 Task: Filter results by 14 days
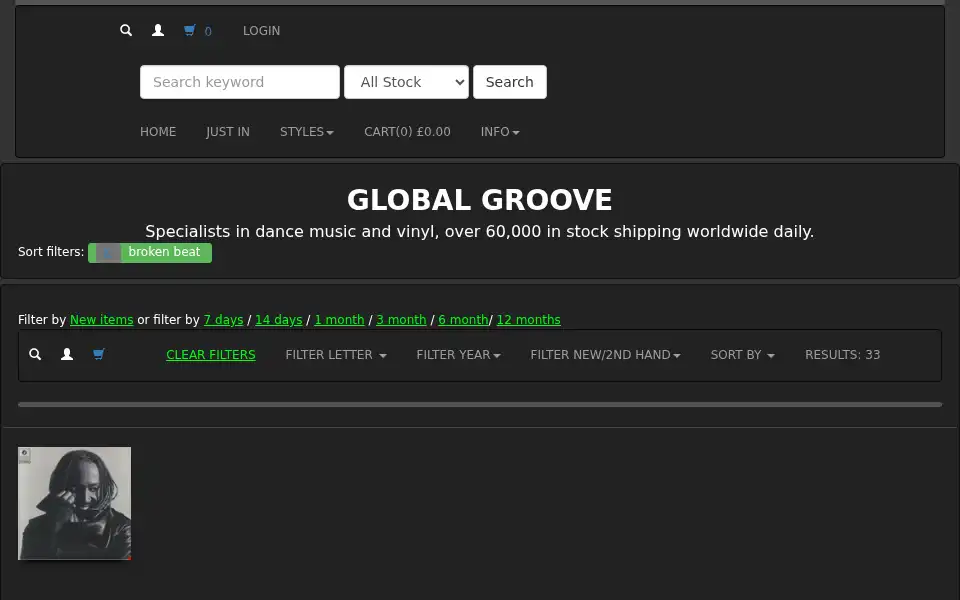click(x=279, y=320)
